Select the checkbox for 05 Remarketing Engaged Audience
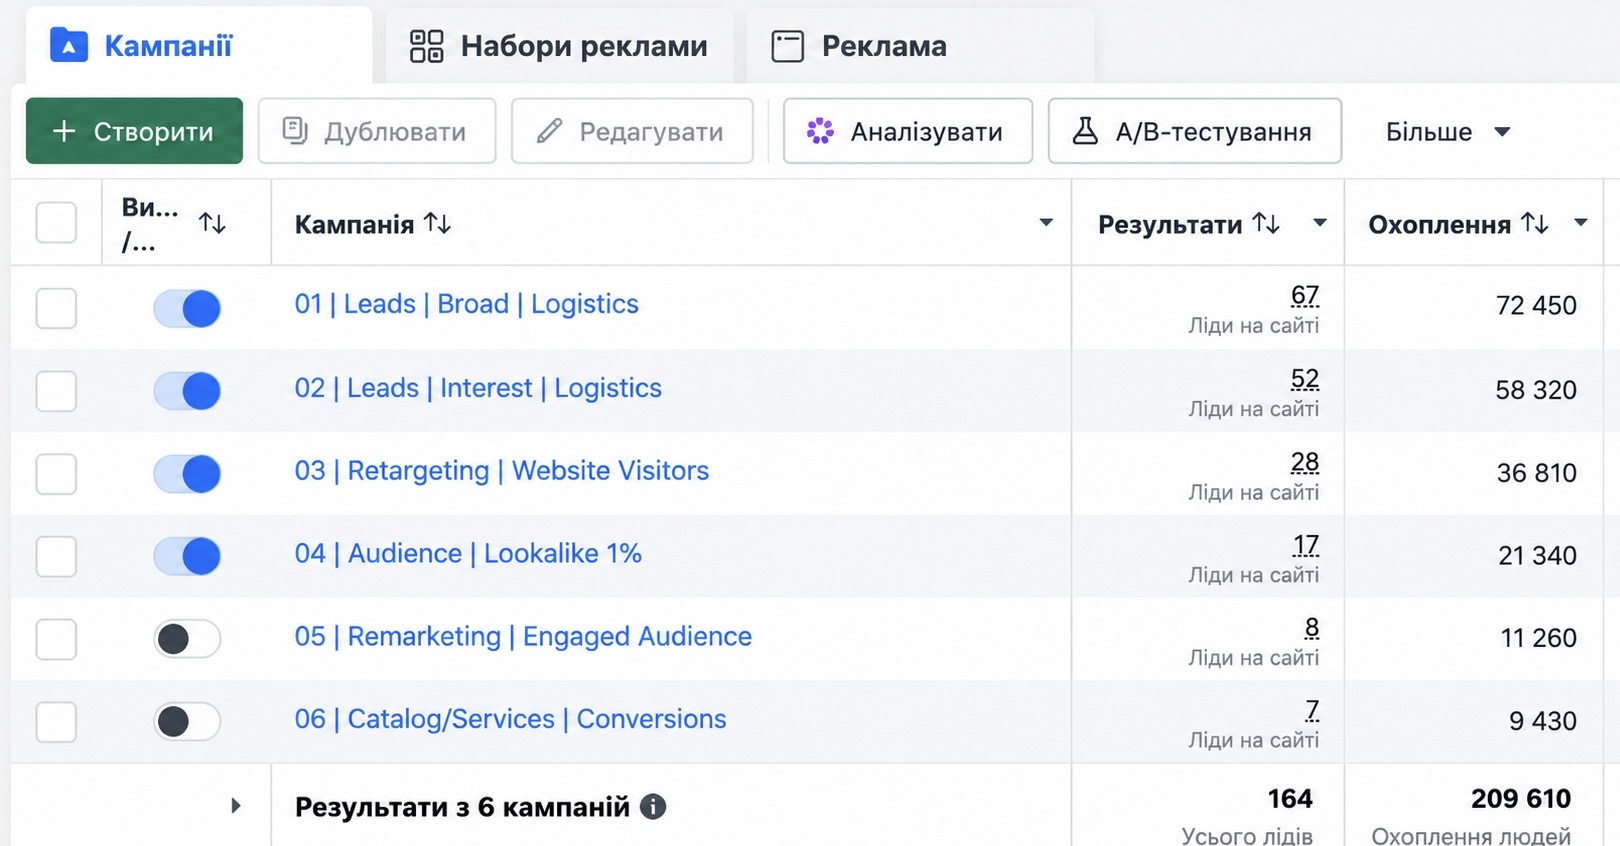This screenshot has width=1620, height=846. coord(56,638)
